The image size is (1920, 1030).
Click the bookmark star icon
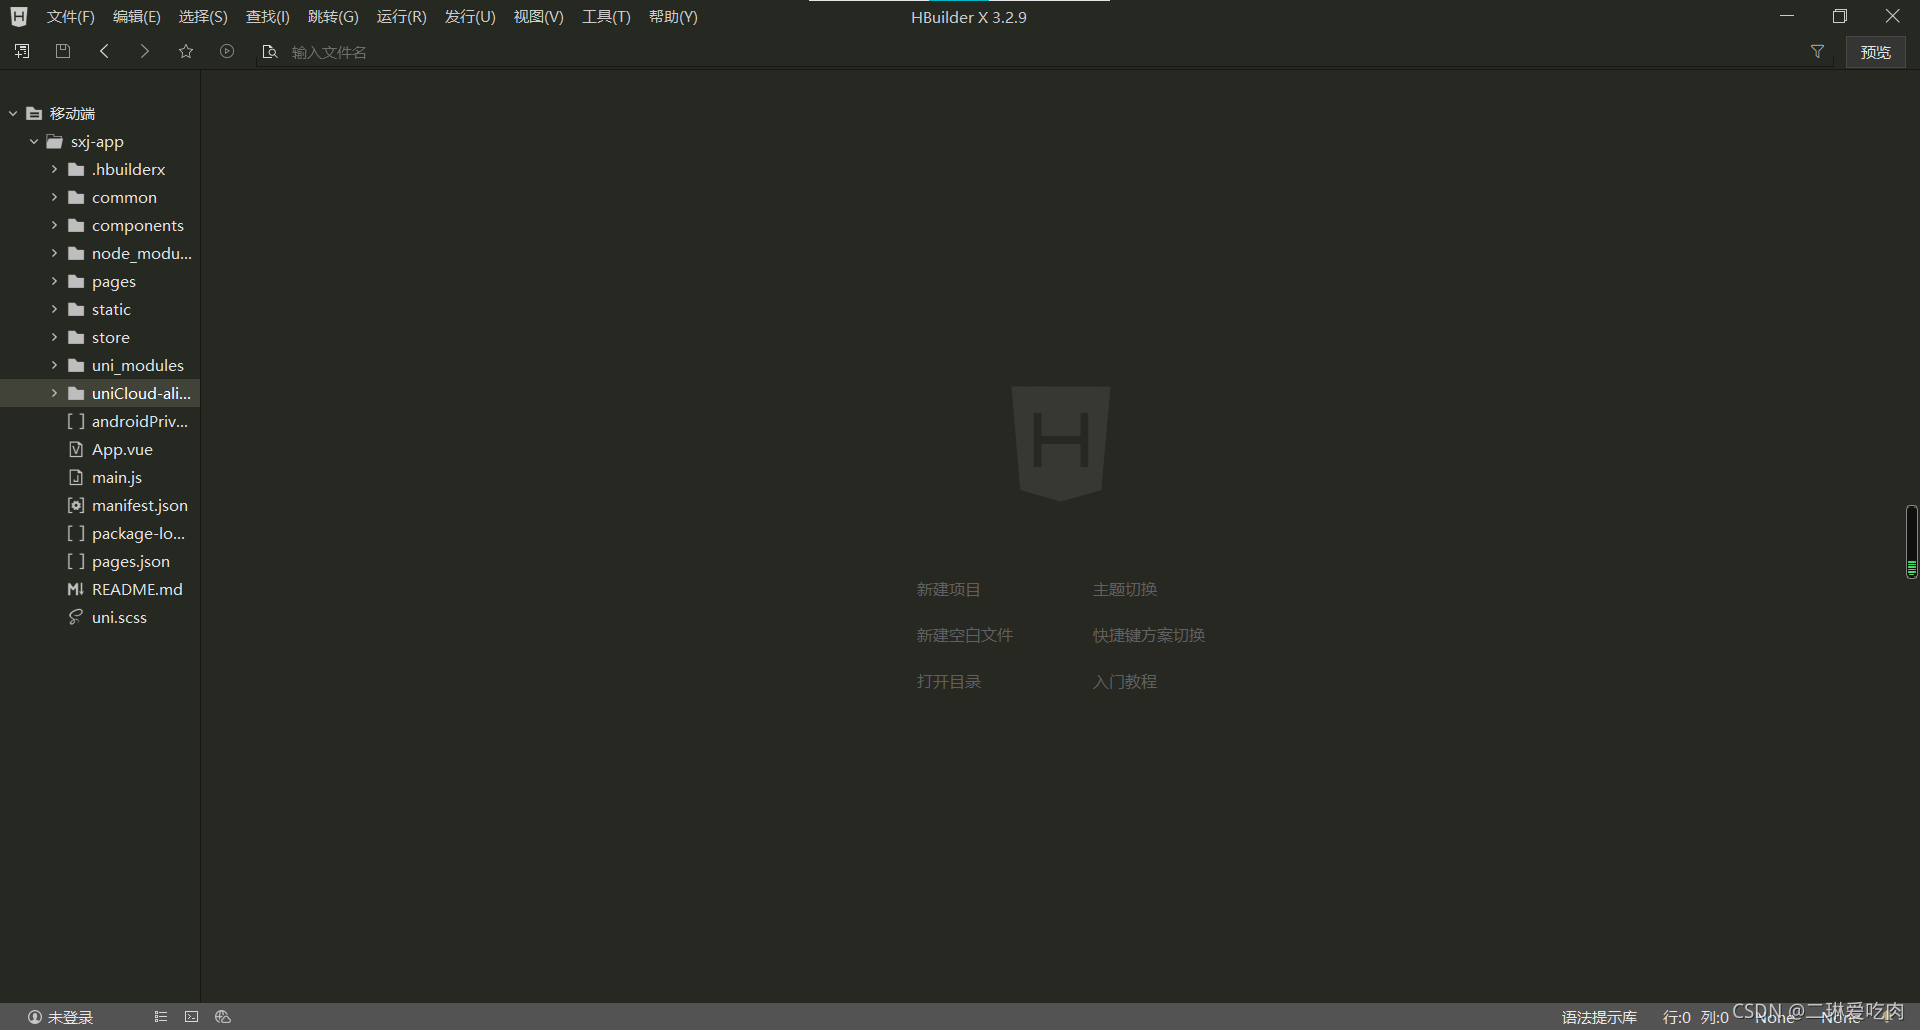point(186,51)
